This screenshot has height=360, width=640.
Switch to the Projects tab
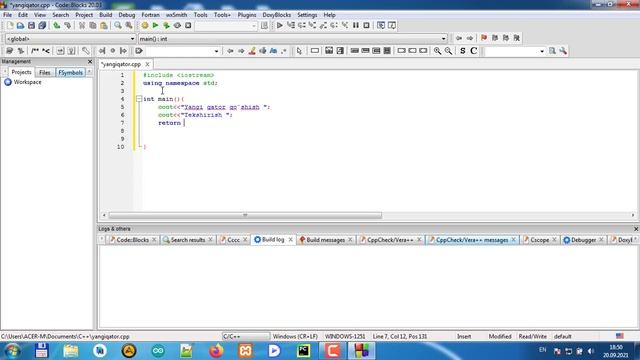pyautogui.click(x=21, y=72)
